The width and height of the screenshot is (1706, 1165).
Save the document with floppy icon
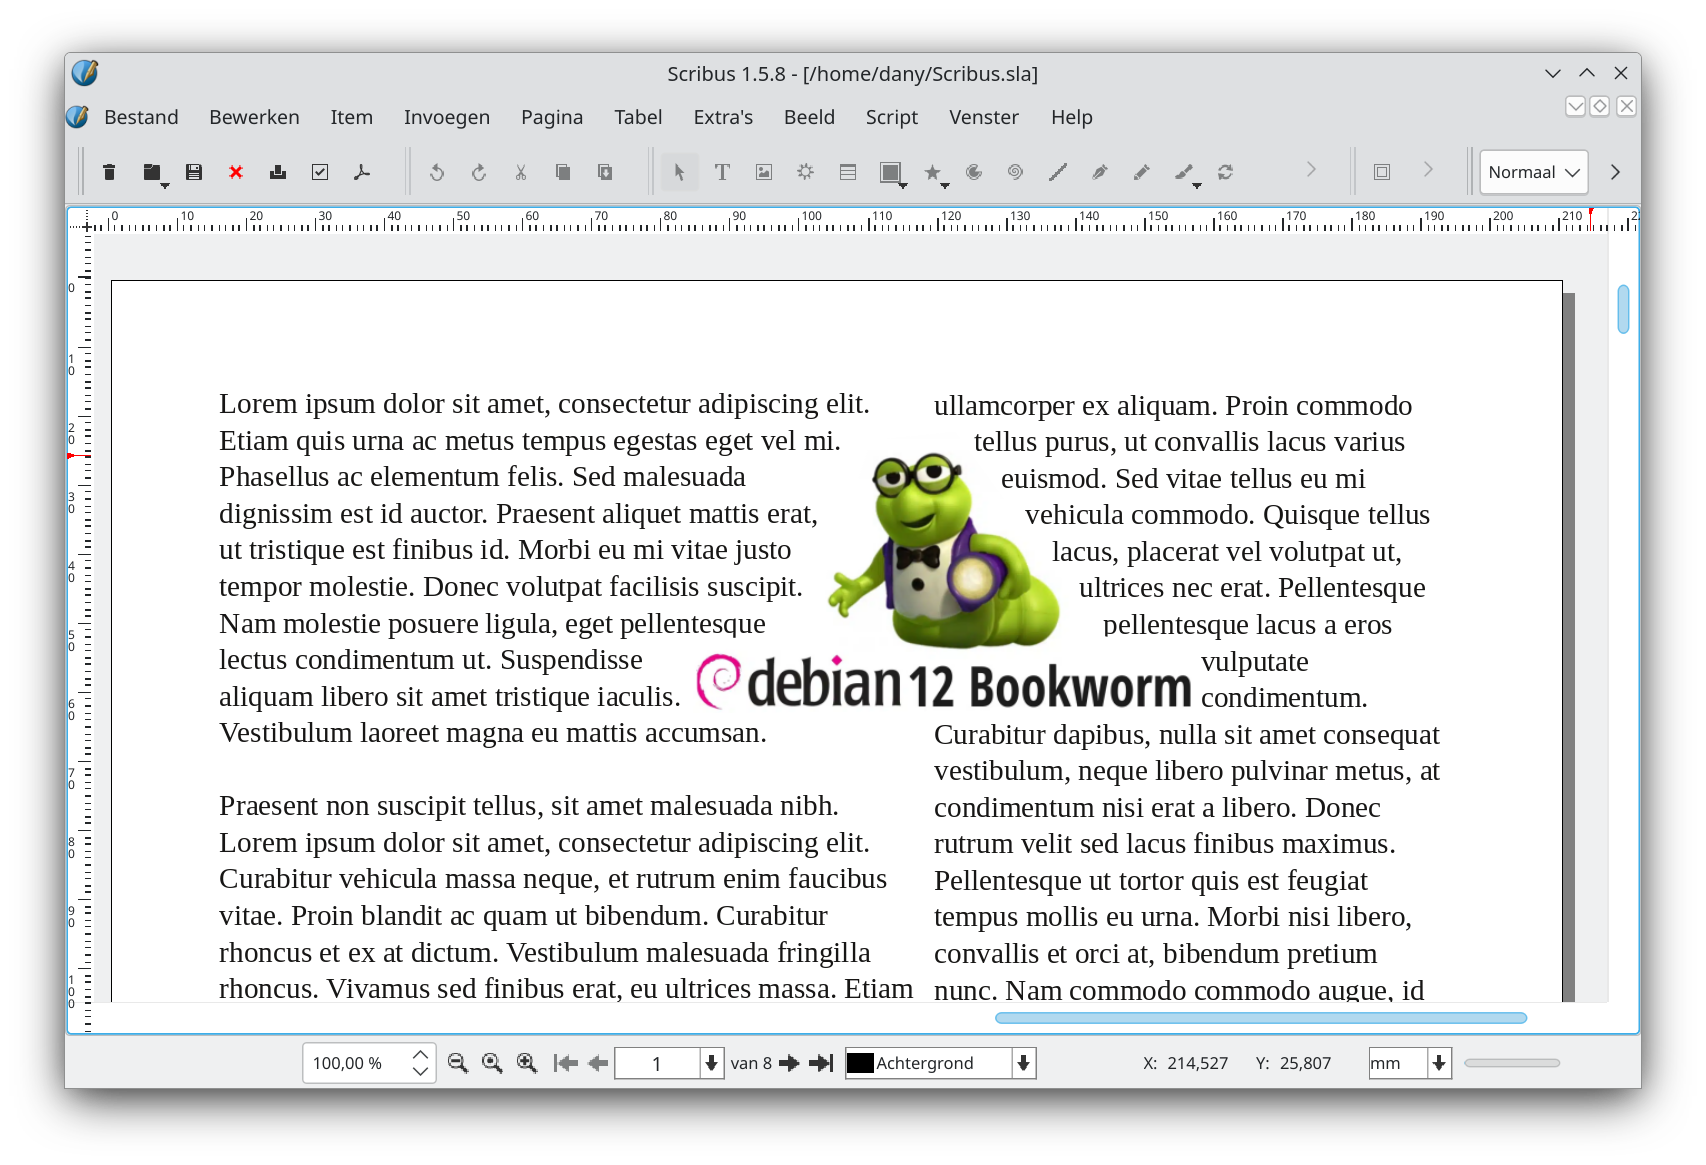[194, 172]
